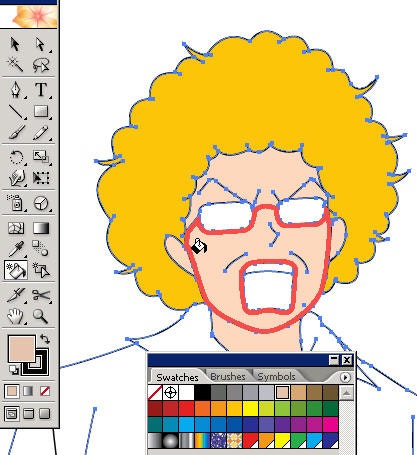The image size is (417, 455).
Task: Switch to the Brushes tab
Action: (x=228, y=376)
